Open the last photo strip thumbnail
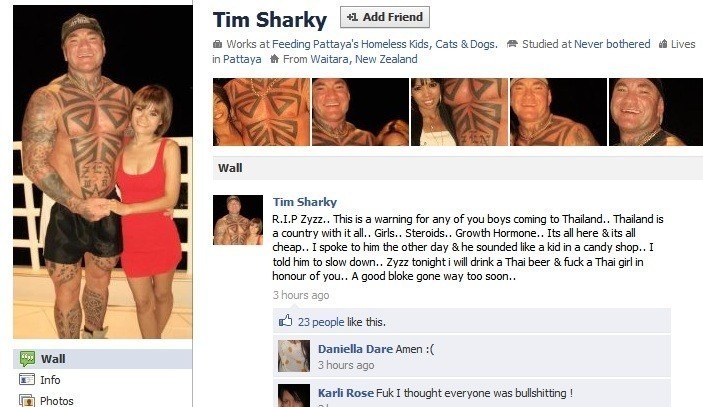This screenshot has height=407, width=703. click(655, 112)
